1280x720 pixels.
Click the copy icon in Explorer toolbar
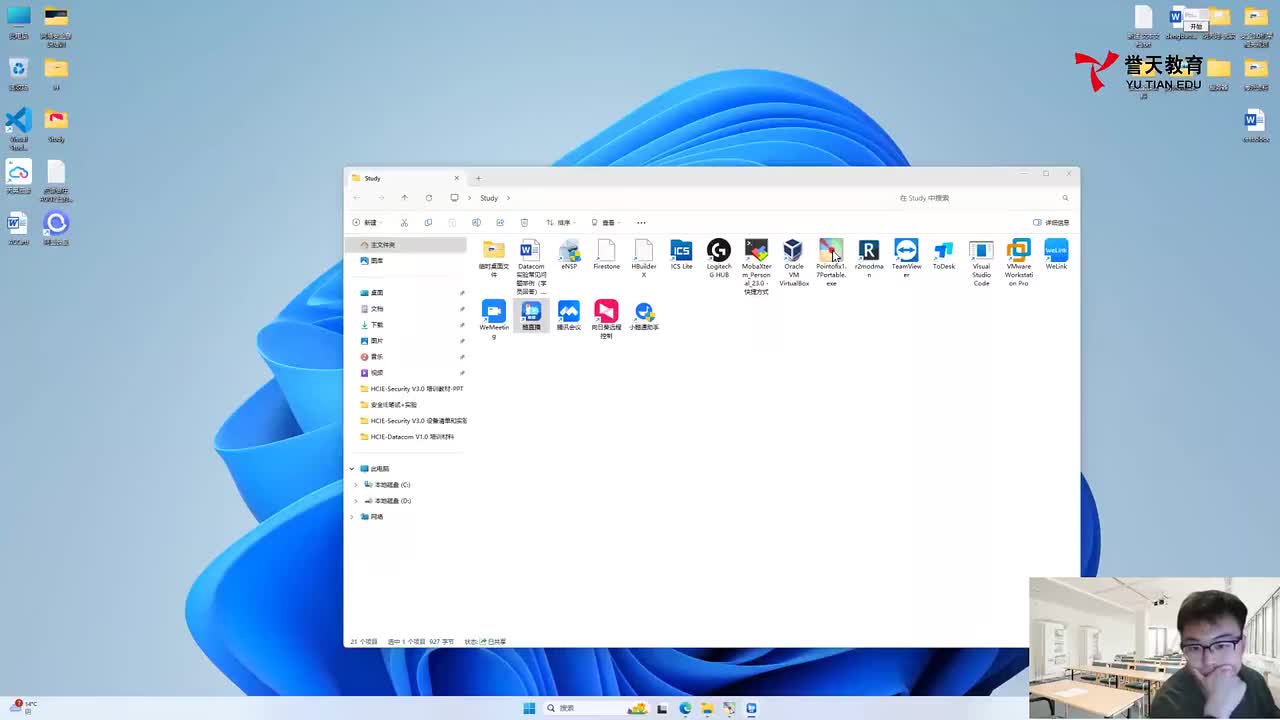[x=428, y=223]
